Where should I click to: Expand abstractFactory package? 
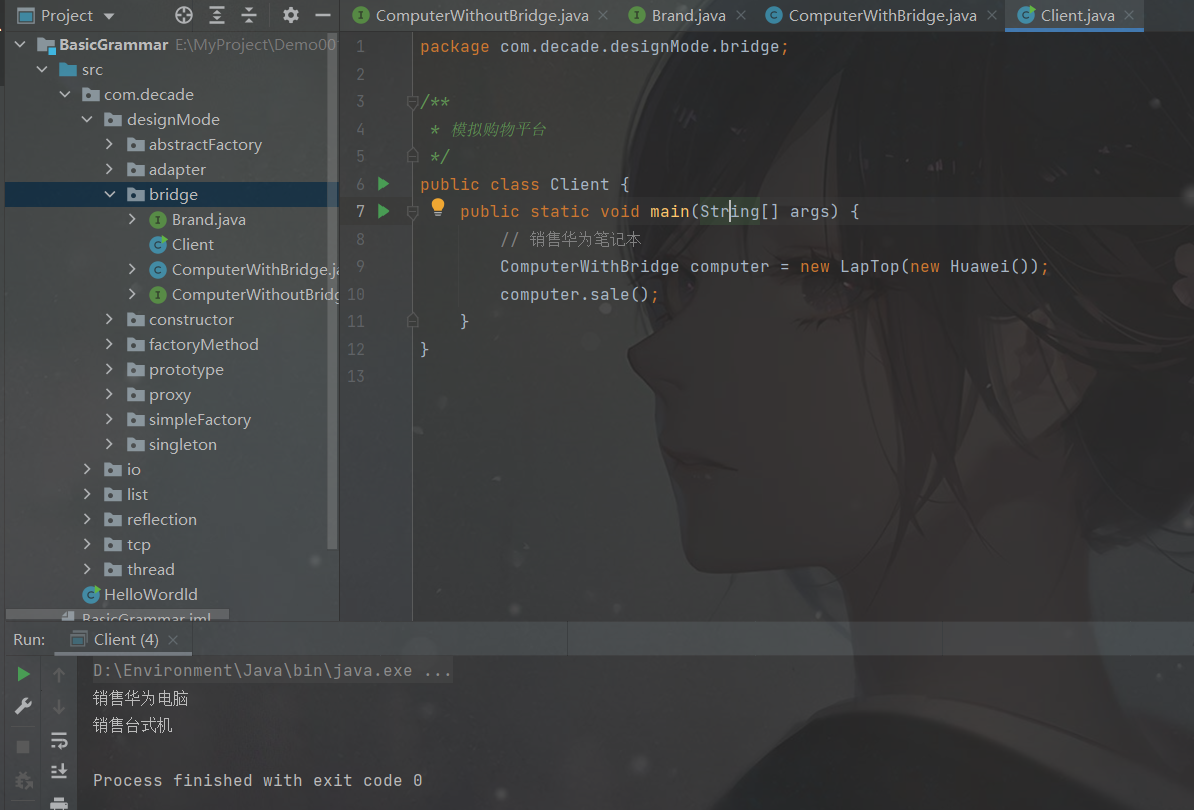click(x=109, y=145)
